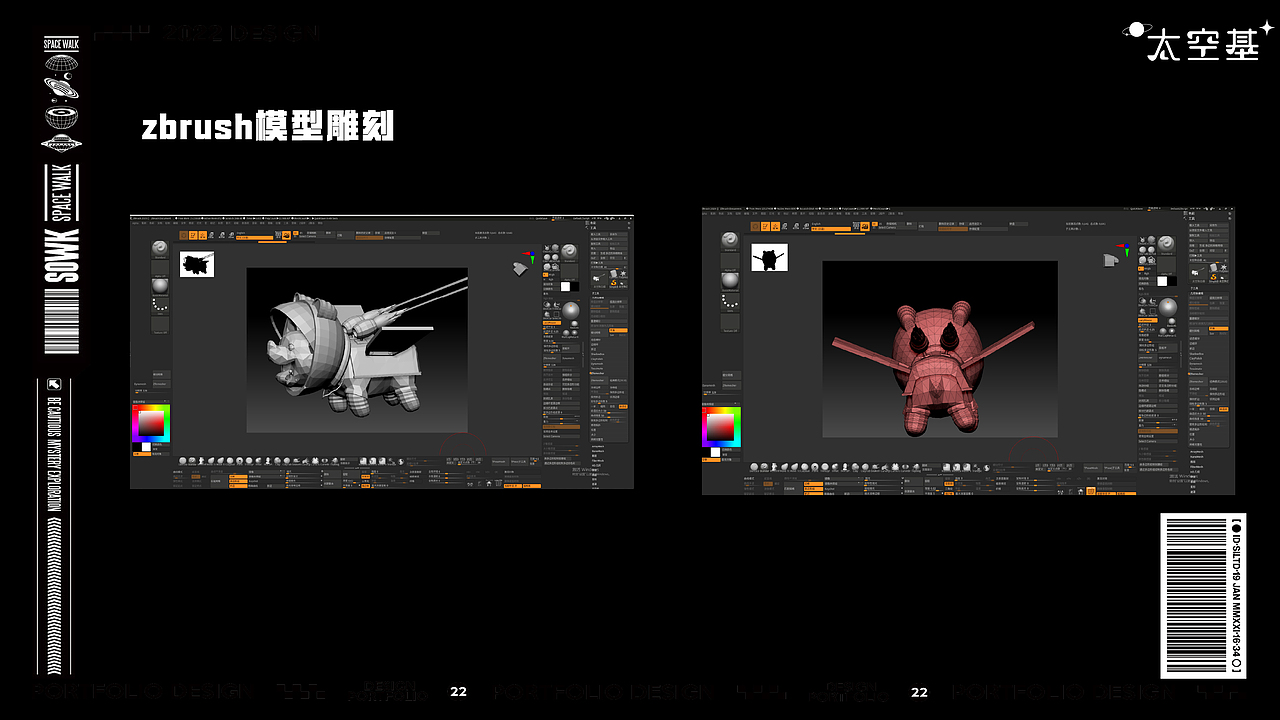Toggle orange camera button in left screenshot's top shelf
This screenshot has height=720, width=1280.
coord(287,235)
